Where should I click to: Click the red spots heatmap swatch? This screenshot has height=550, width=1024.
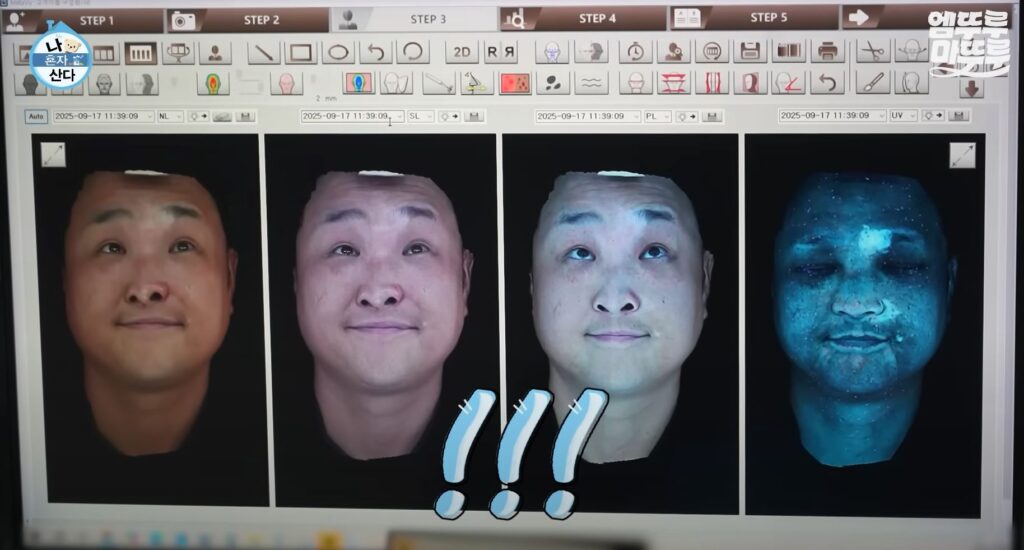[515, 83]
